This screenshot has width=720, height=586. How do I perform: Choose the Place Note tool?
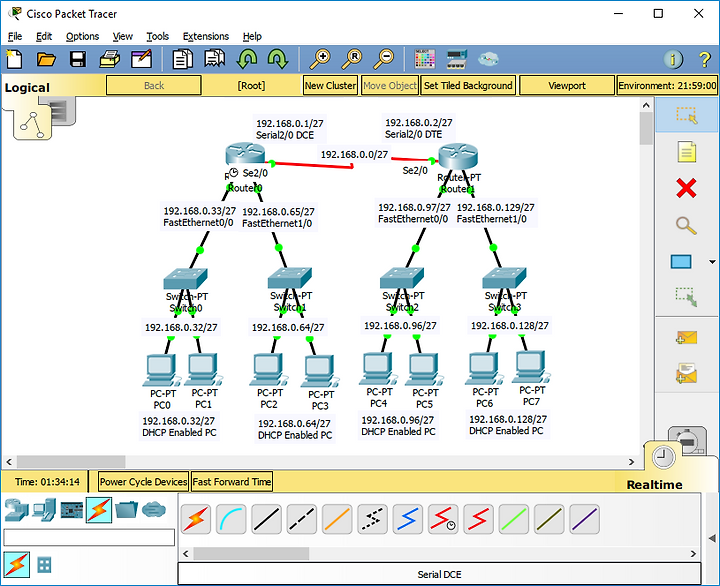pos(686,152)
